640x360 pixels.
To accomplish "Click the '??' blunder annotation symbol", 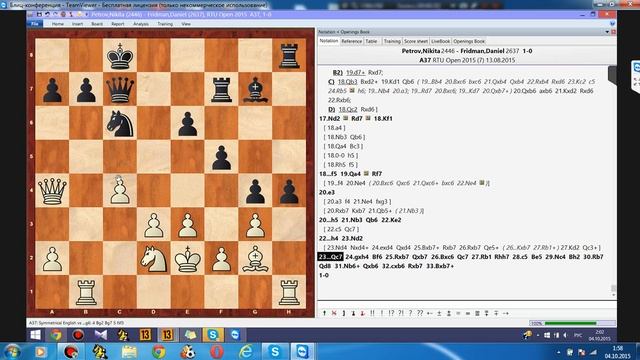I will [x=420, y=313].
